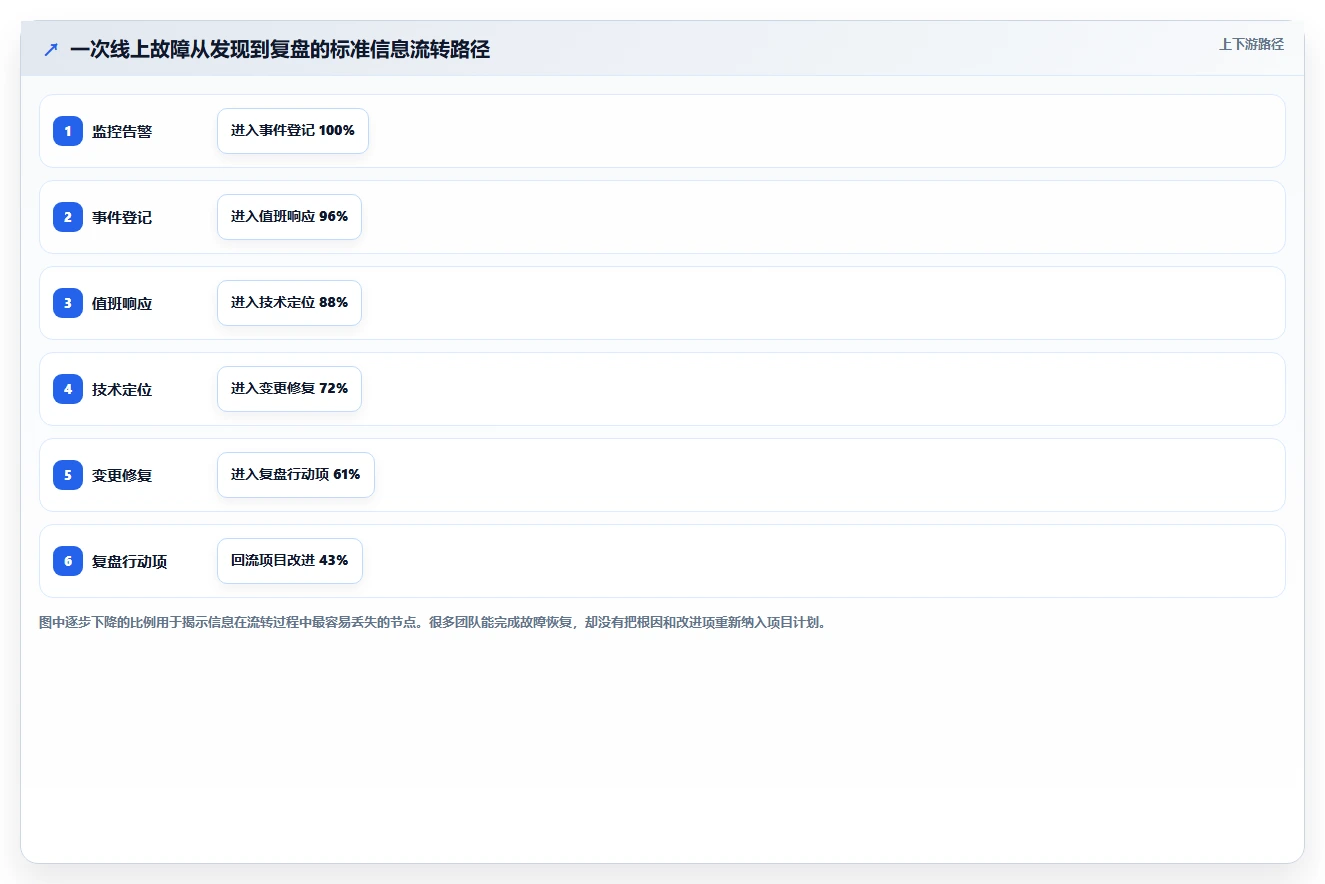Click the 事件登记 step label
This screenshot has width=1325, height=884.
(x=122, y=218)
